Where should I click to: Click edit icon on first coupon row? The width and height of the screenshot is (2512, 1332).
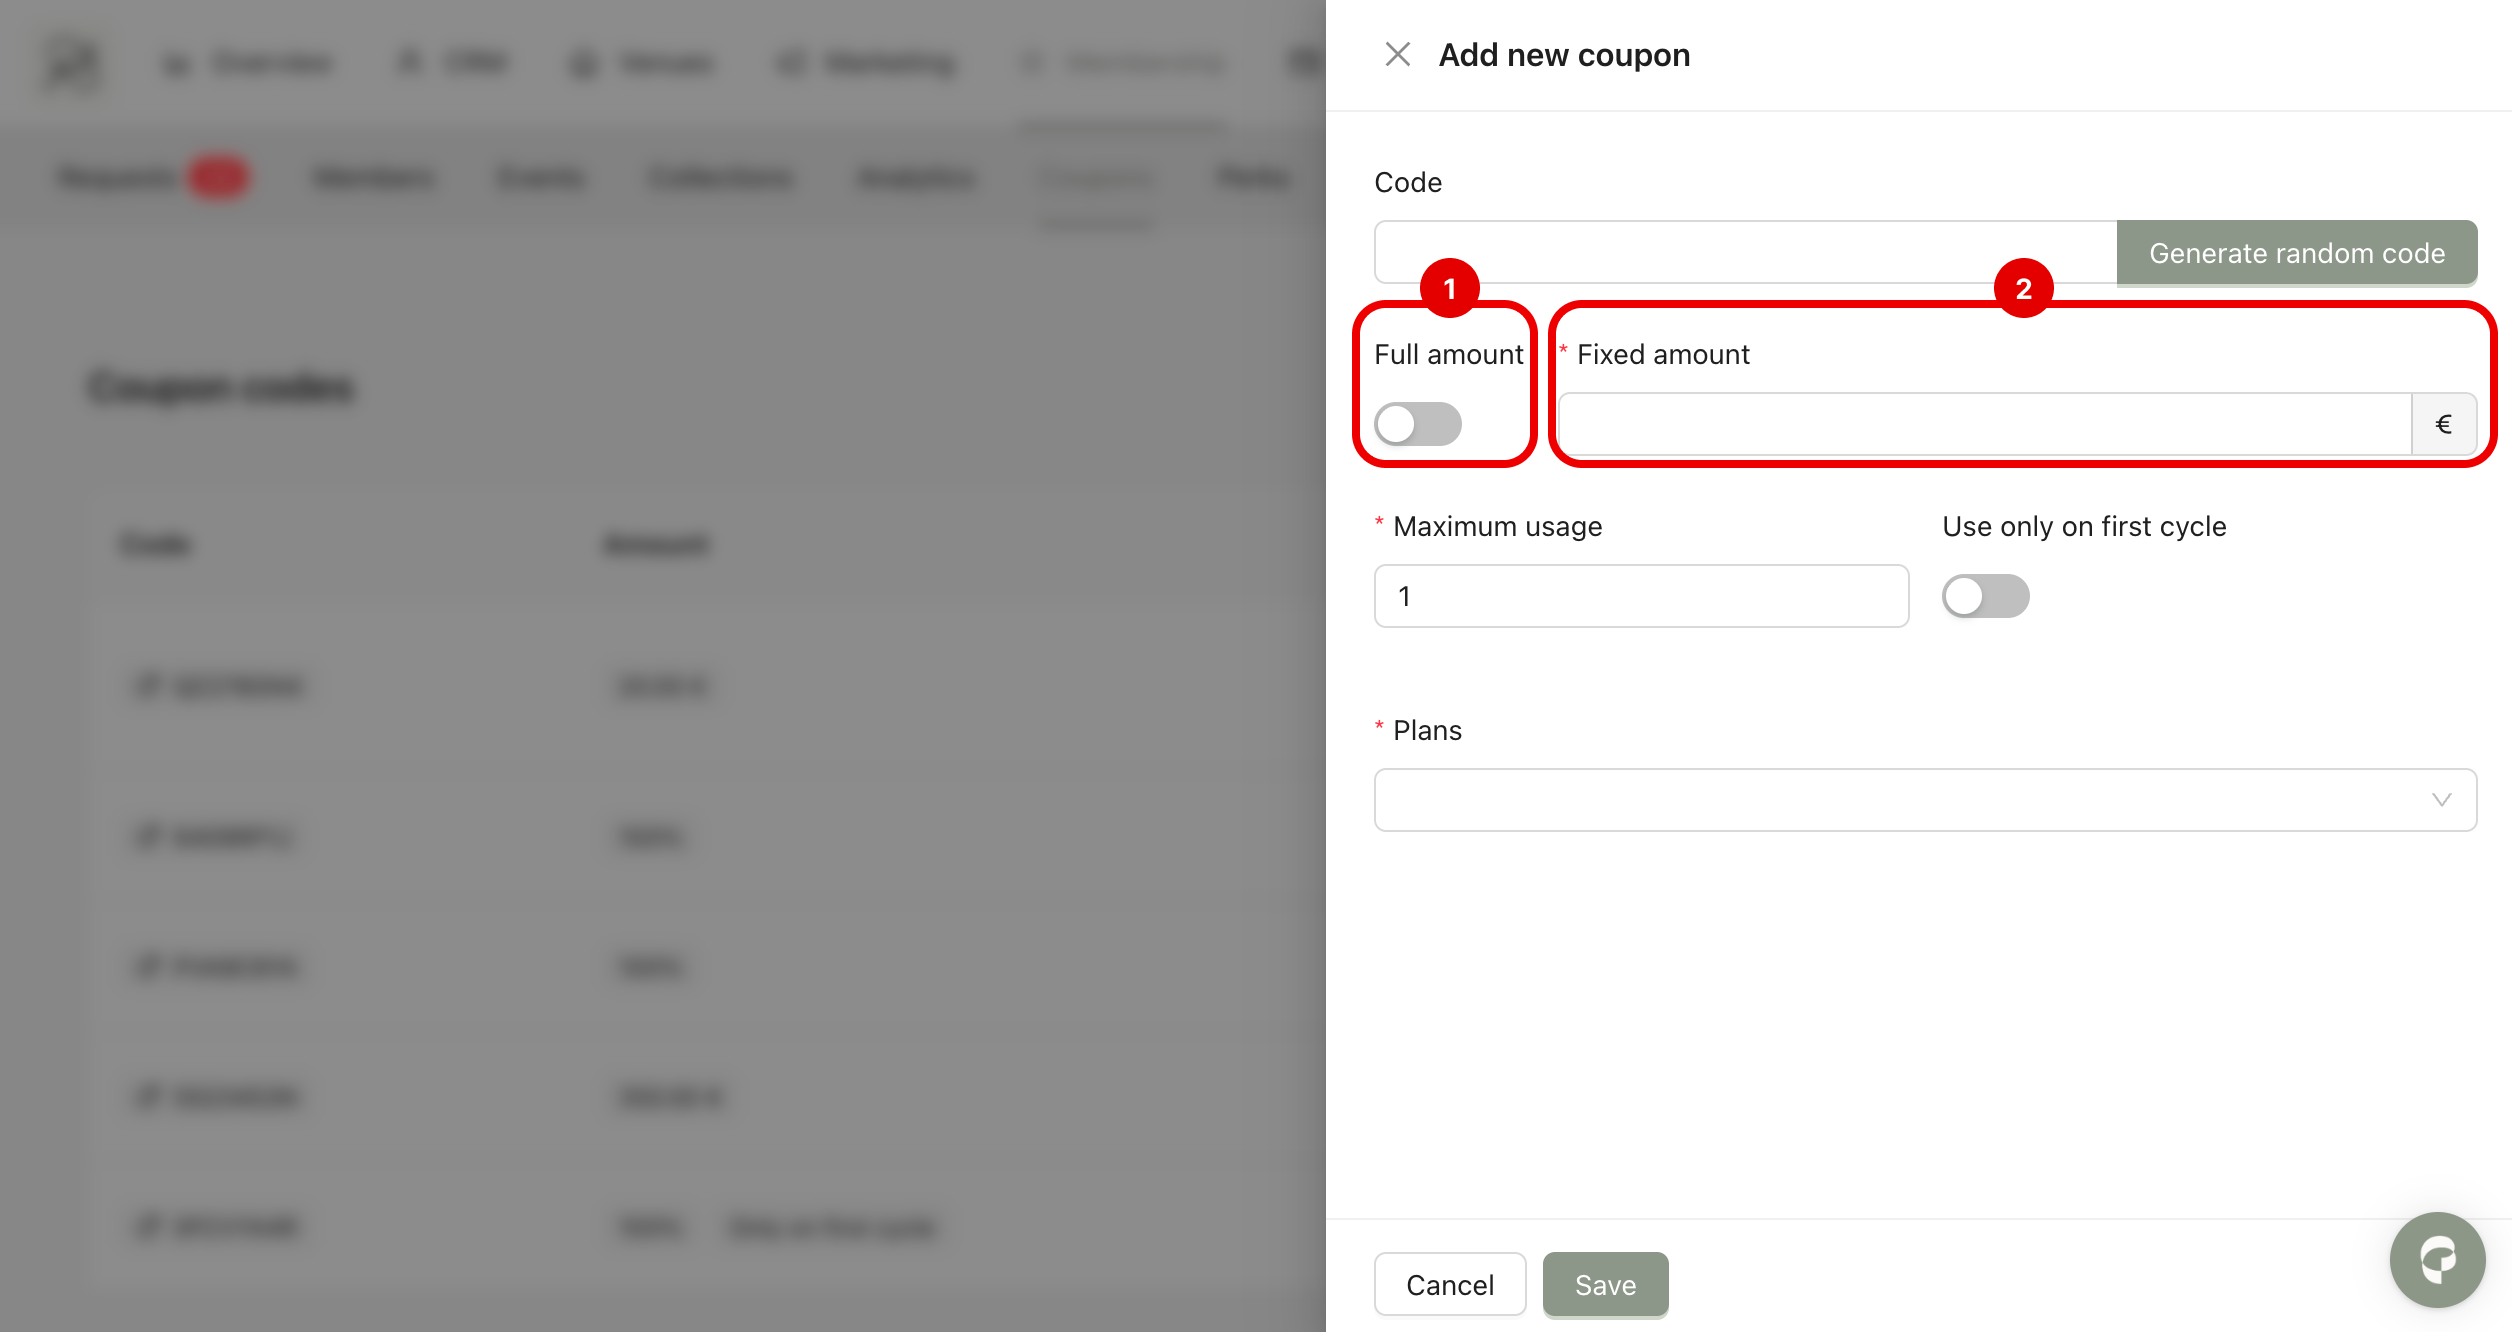click(148, 686)
